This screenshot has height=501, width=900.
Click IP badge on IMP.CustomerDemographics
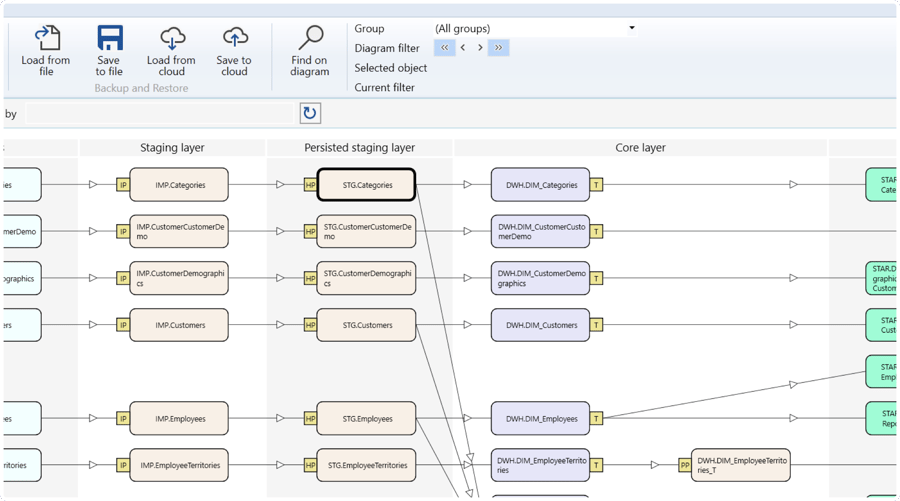pos(123,278)
